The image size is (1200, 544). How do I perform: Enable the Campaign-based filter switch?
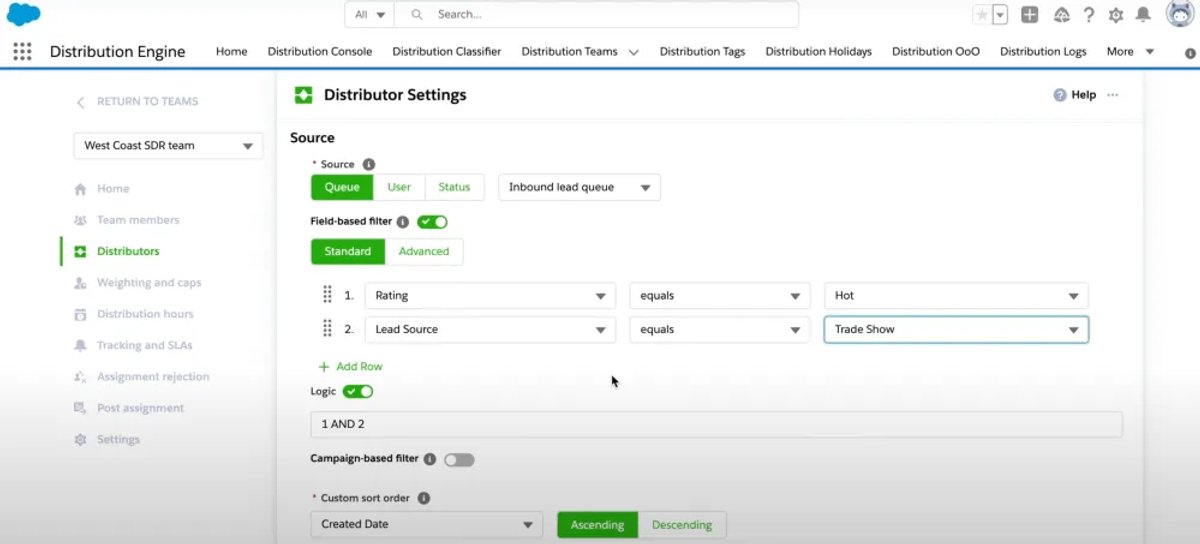point(459,460)
